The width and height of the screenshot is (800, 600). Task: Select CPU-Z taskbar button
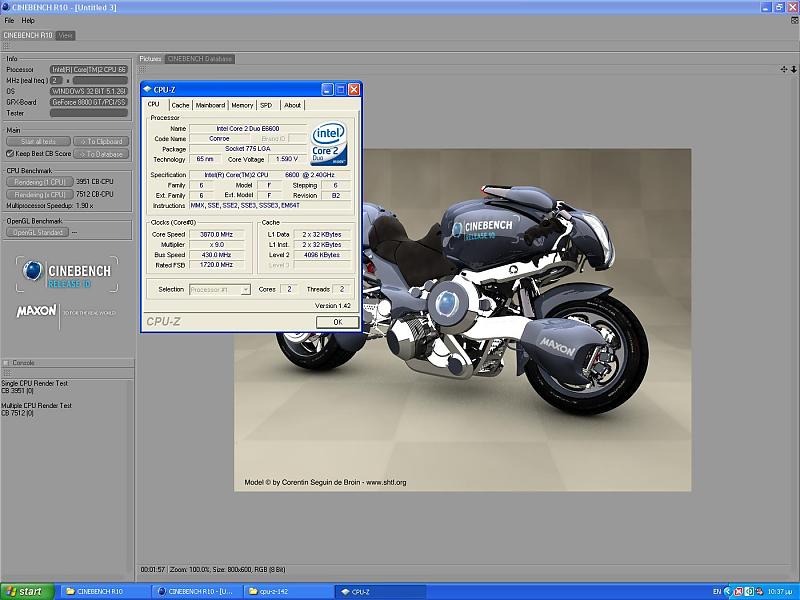(380, 592)
